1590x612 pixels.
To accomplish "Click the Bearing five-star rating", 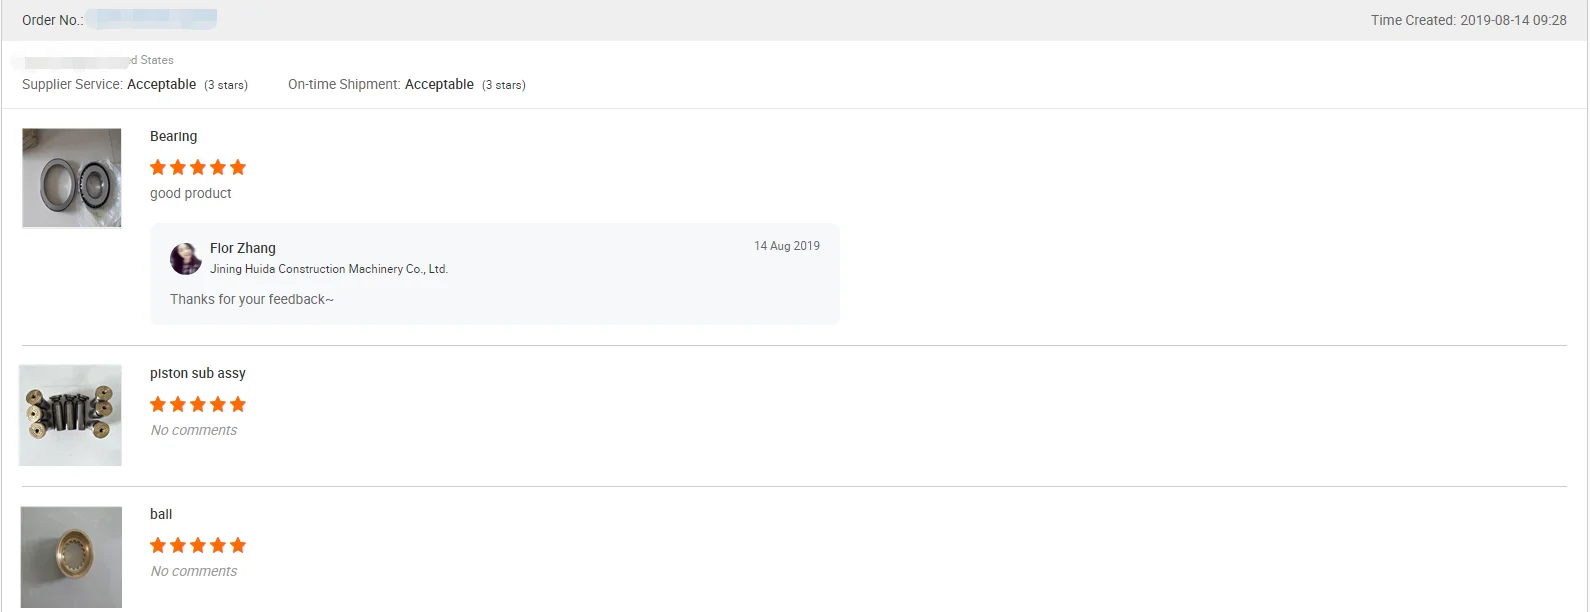I will (198, 167).
